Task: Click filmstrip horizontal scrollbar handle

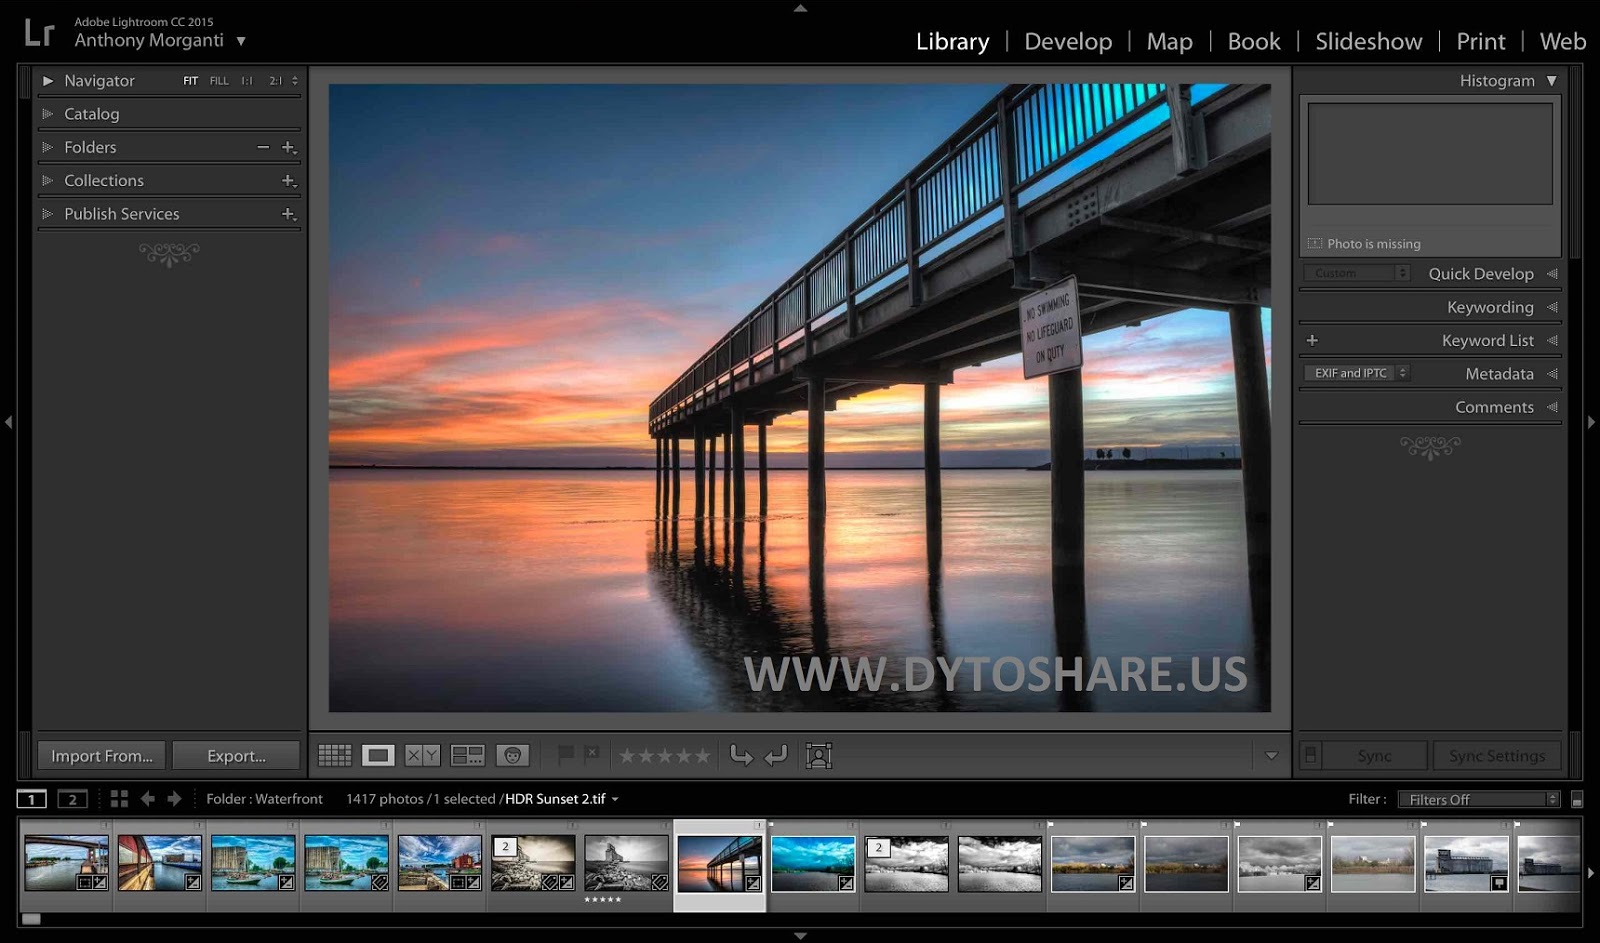Action: pos(31,919)
